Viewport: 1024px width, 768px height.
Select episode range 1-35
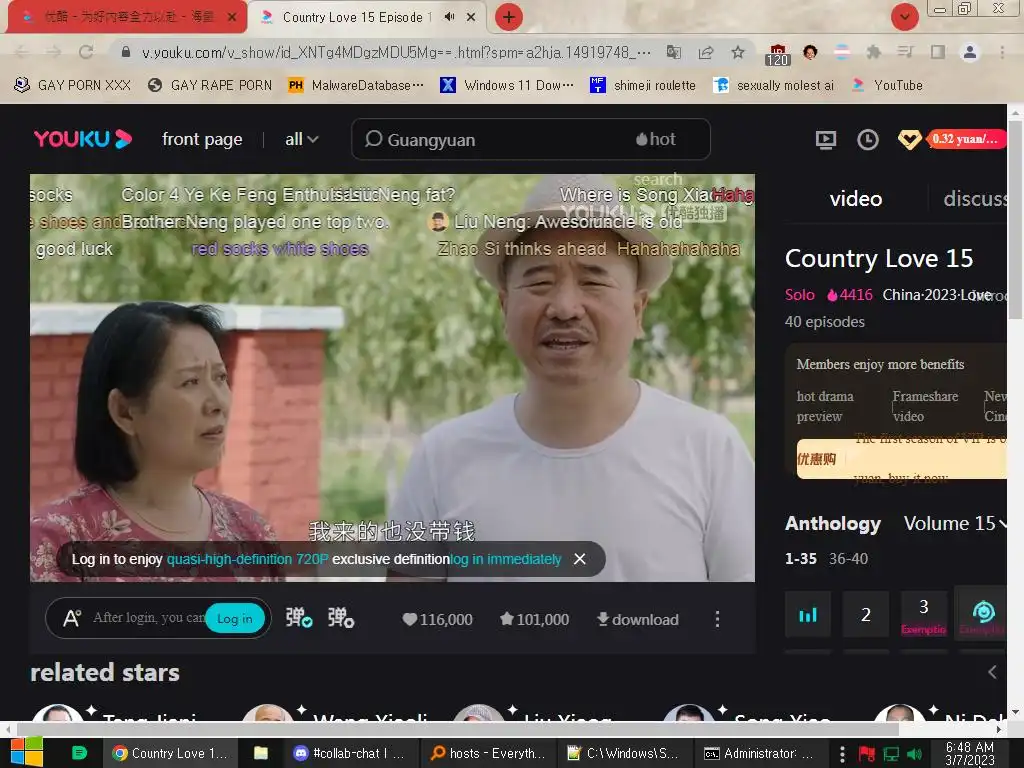(801, 559)
